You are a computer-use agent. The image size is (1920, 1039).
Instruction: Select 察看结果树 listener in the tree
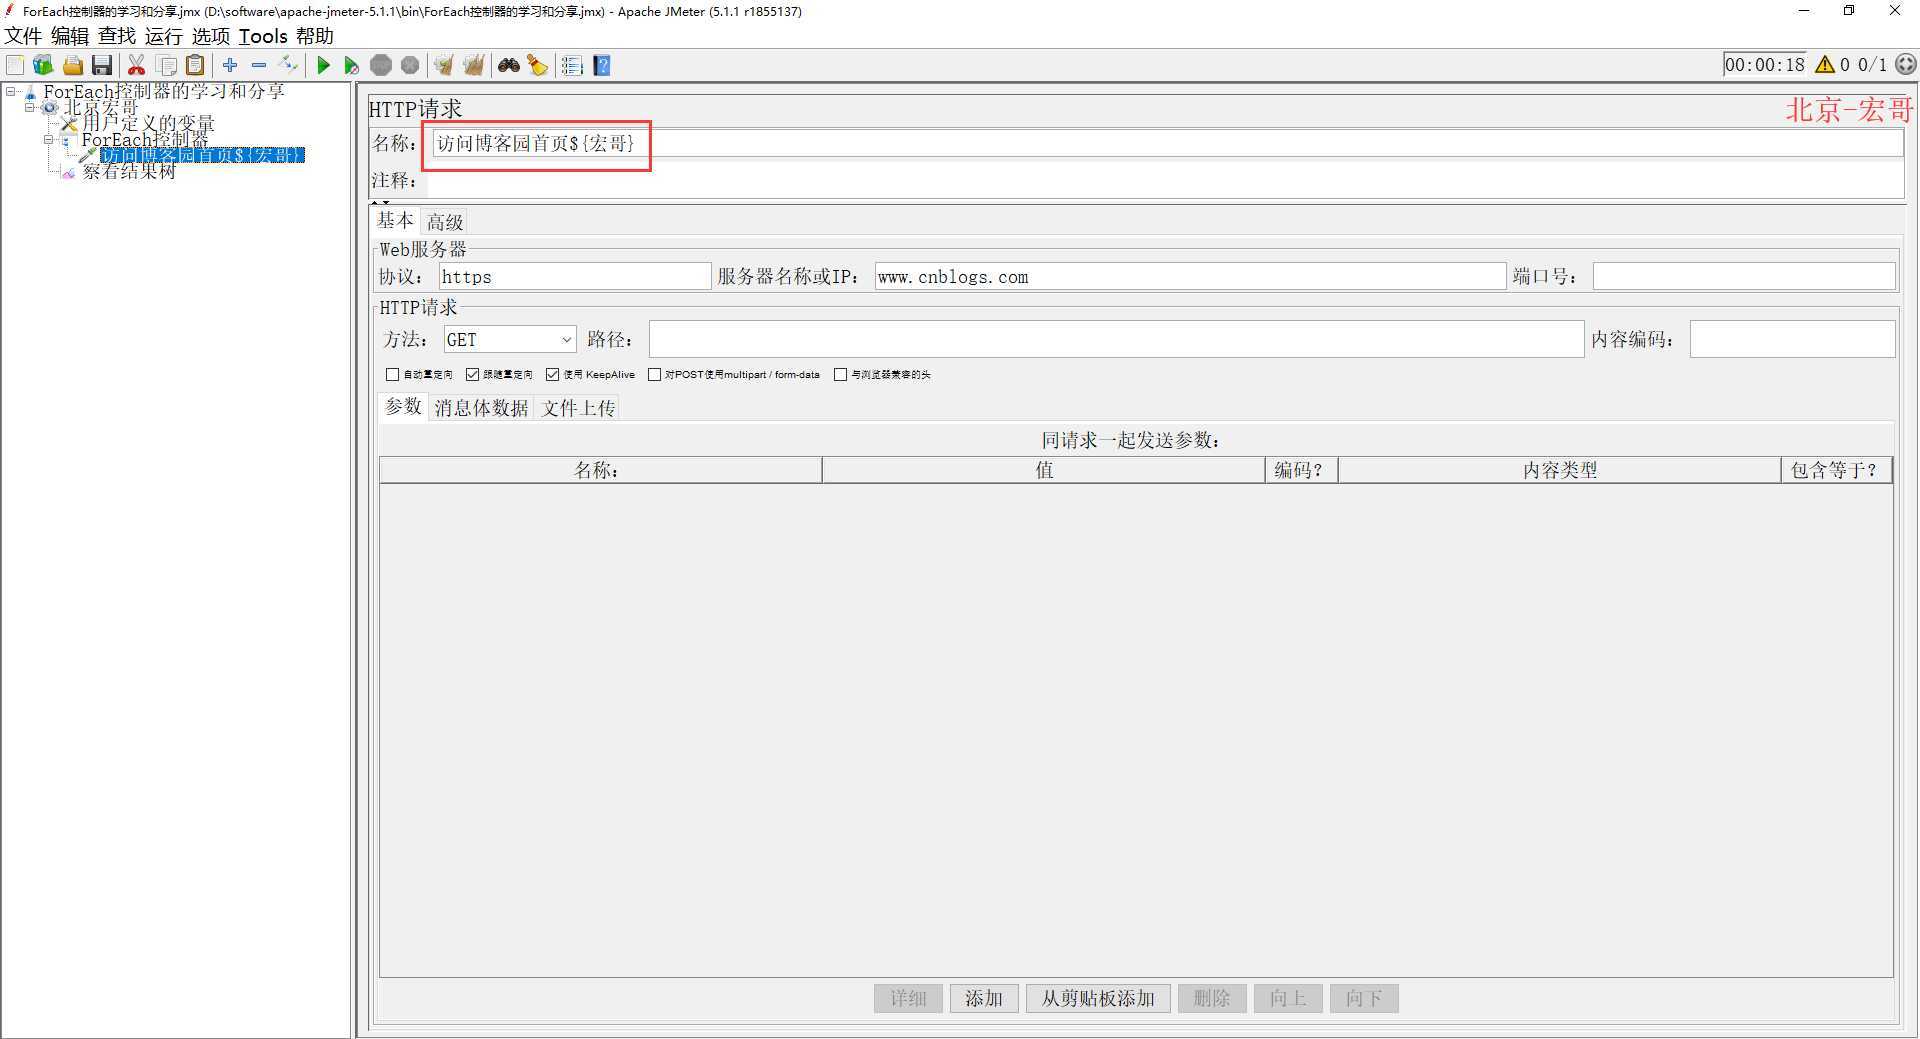129,171
